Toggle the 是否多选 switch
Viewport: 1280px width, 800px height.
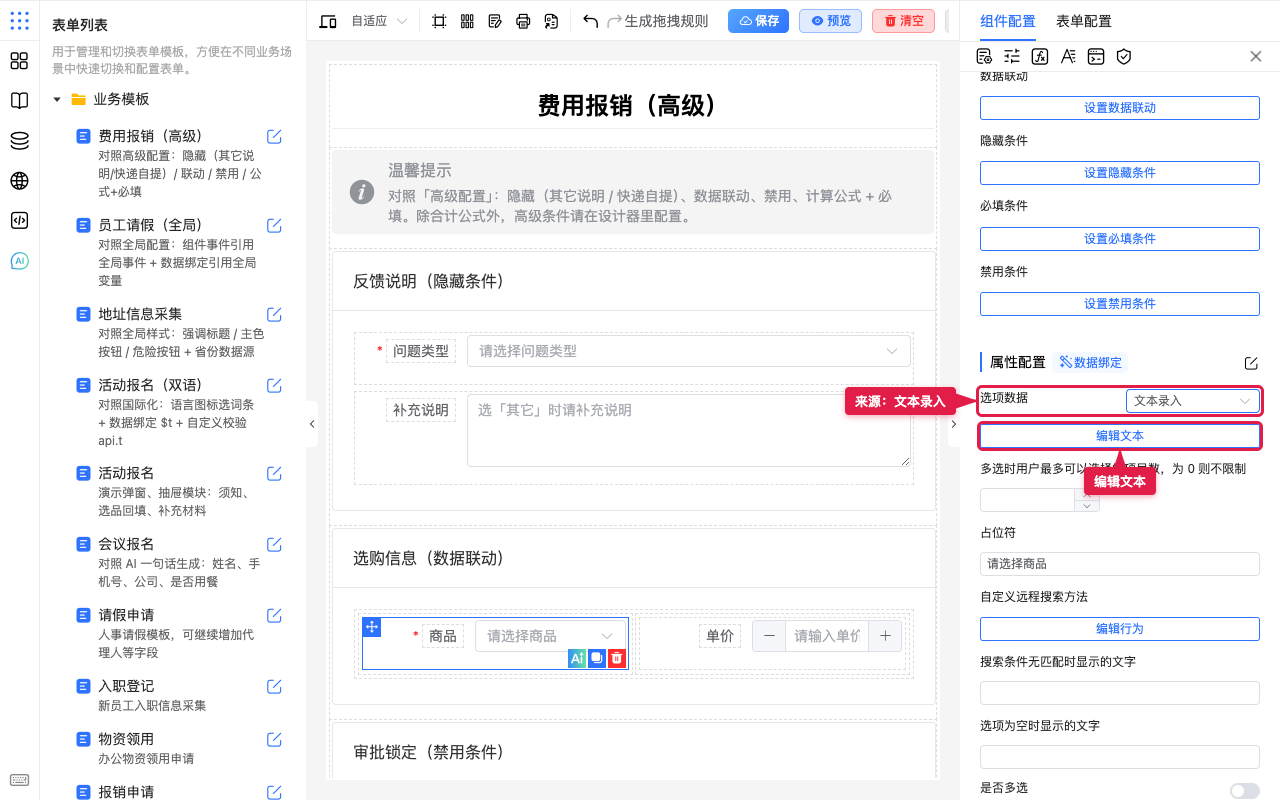click(1245, 791)
